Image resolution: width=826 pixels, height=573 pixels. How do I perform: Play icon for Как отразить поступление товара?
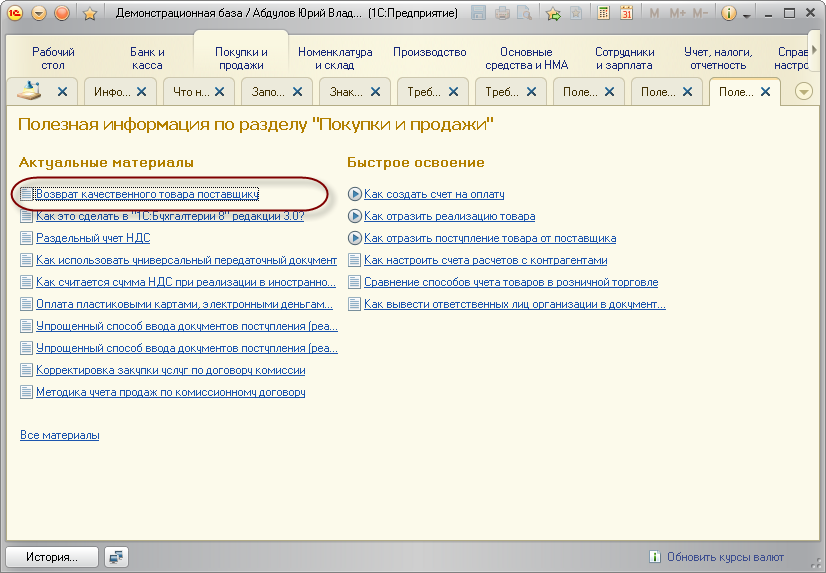pyautogui.click(x=355, y=238)
